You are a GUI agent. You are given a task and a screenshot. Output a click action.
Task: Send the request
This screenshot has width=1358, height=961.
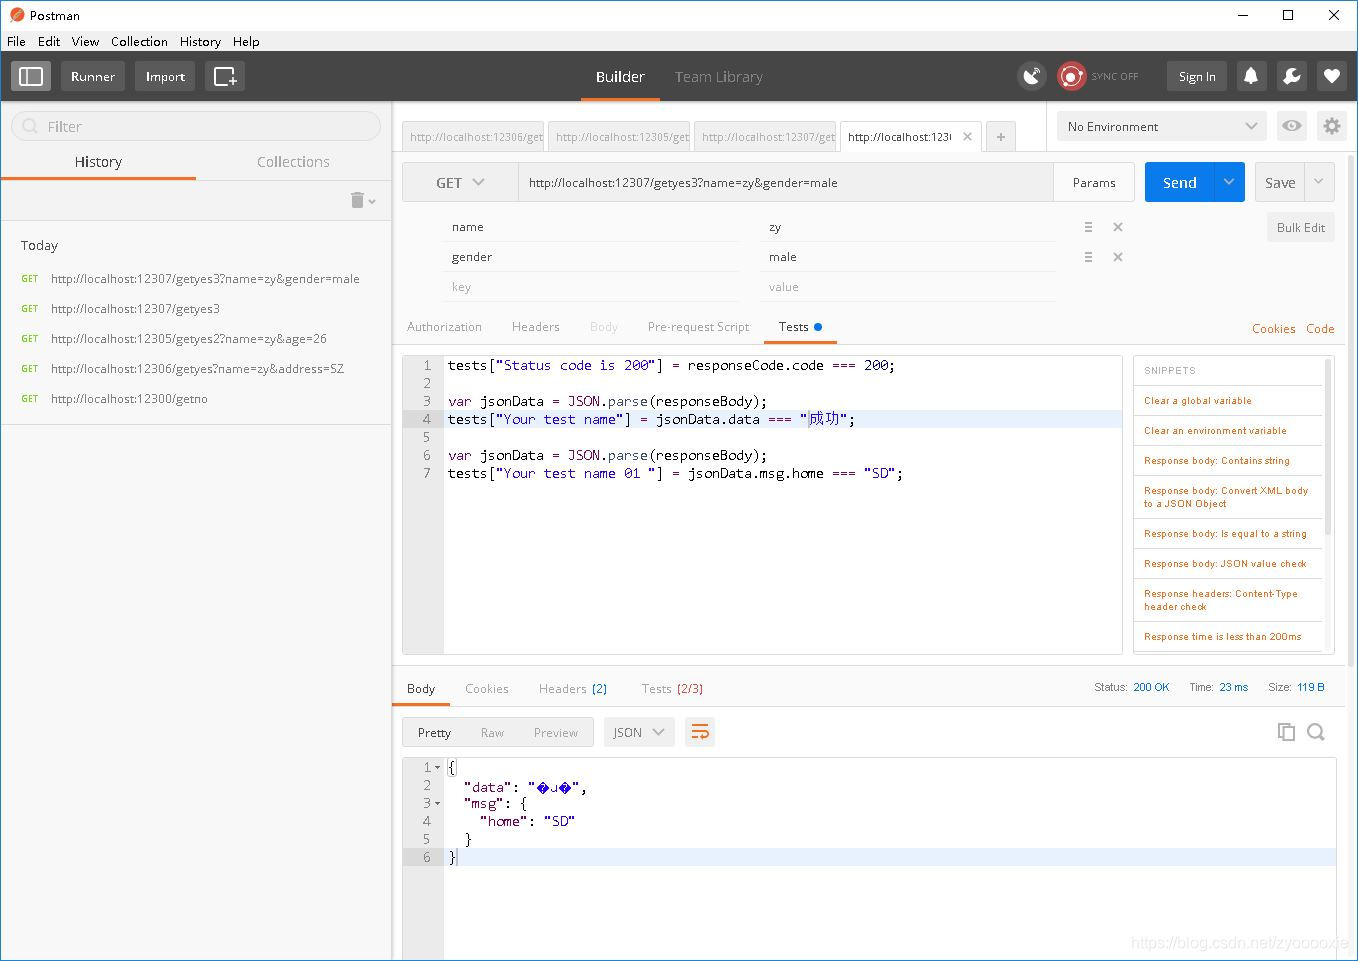(1180, 182)
